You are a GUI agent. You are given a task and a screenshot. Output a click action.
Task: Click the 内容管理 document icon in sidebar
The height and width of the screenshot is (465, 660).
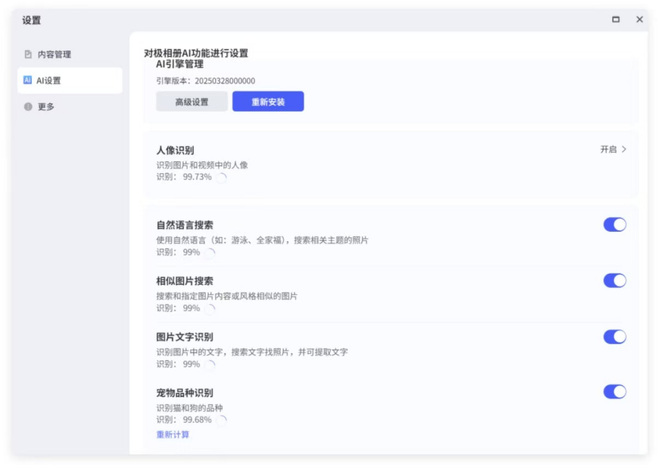[x=28, y=54]
